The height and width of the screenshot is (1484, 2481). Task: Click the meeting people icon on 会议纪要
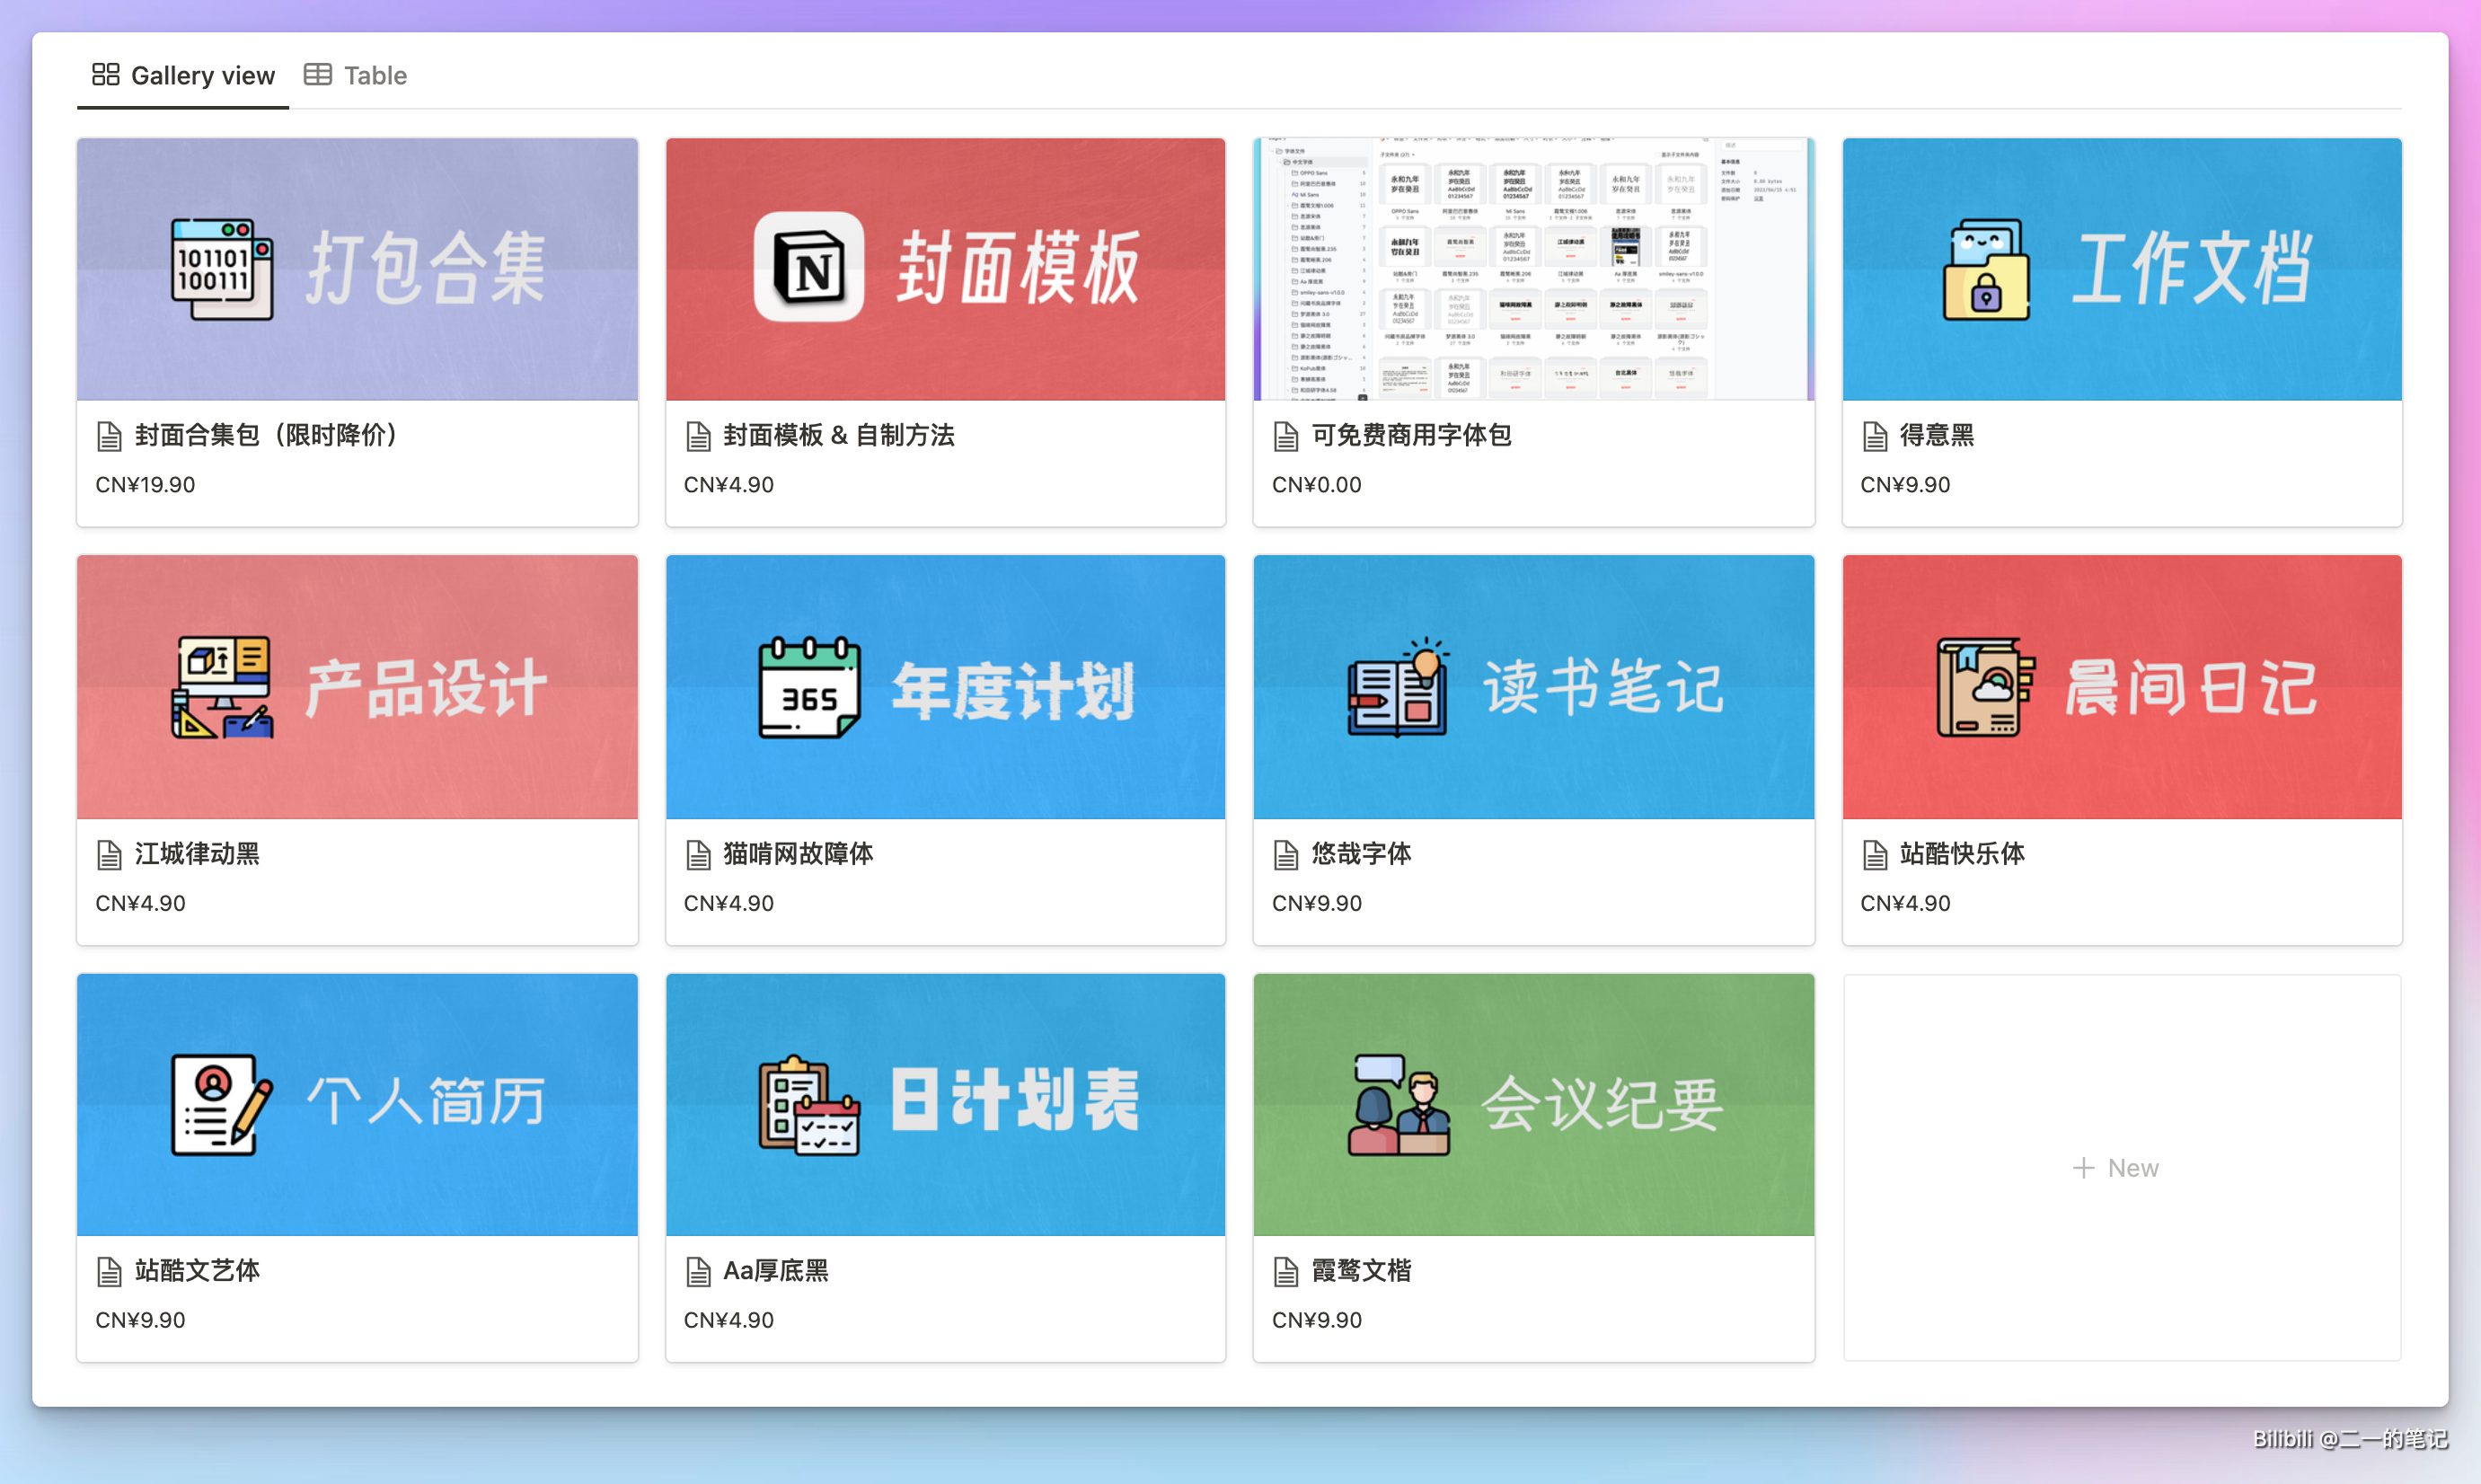tap(1398, 1104)
